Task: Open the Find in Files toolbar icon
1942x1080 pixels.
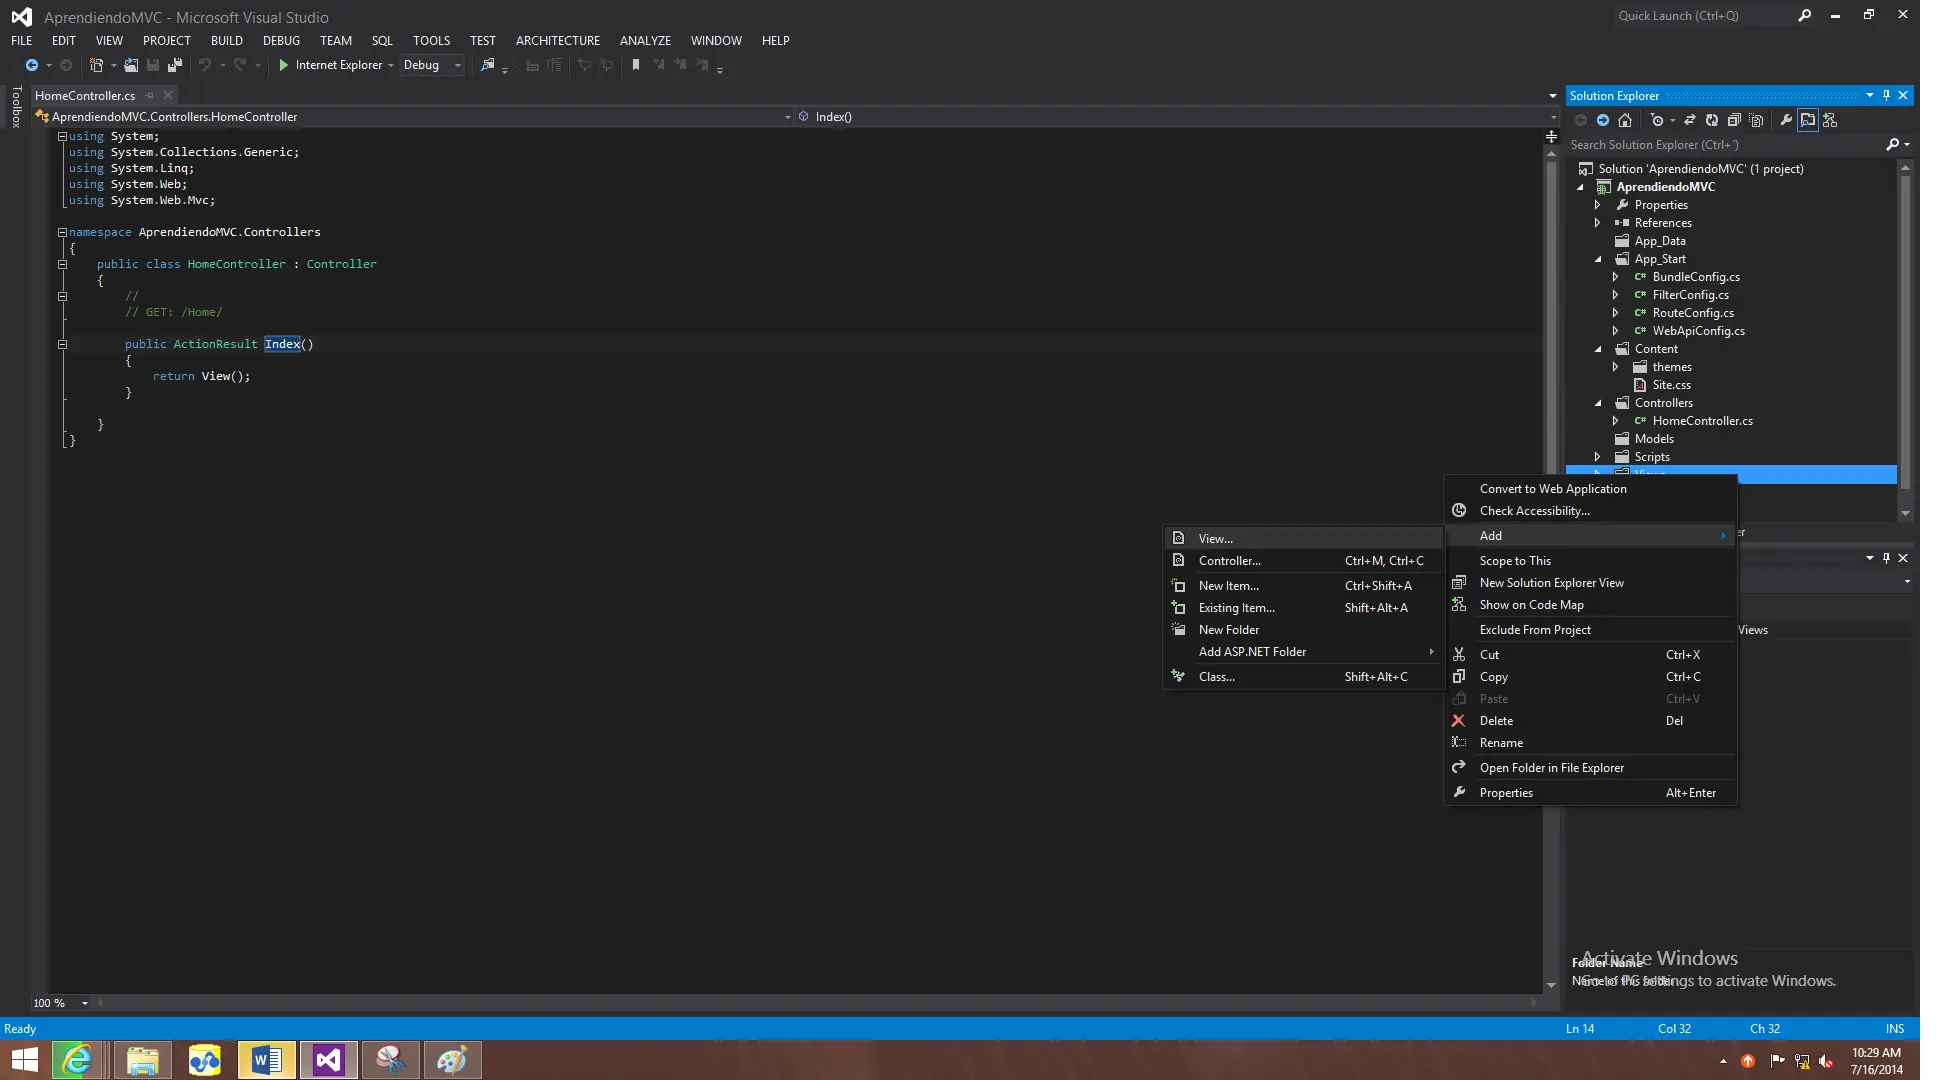Action: 488,65
